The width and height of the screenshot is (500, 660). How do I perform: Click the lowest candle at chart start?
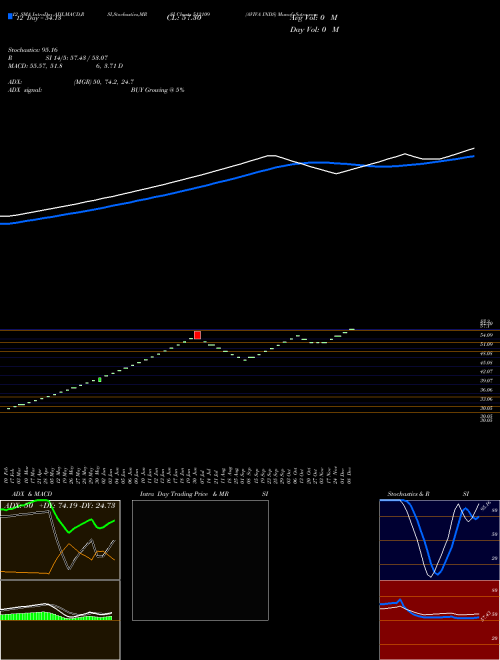pyautogui.click(x=8, y=408)
